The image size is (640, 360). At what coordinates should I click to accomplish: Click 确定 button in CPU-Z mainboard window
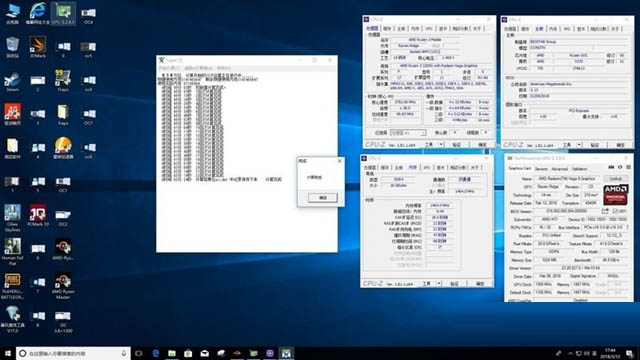point(620,145)
